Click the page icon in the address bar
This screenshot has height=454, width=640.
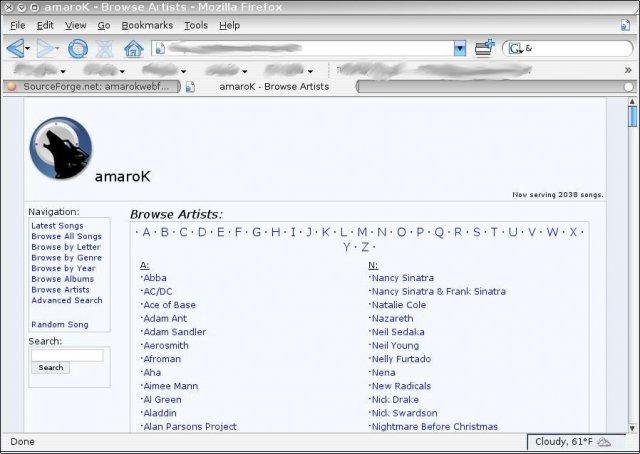point(160,49)
